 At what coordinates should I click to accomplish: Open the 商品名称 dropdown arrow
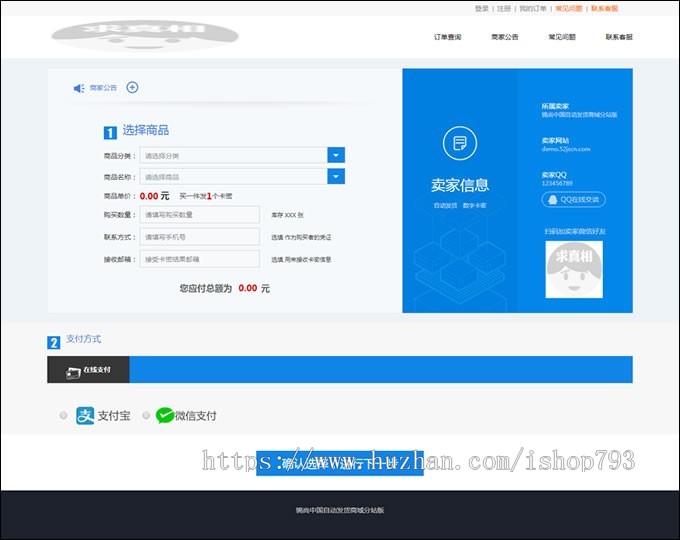click(336, 177)
